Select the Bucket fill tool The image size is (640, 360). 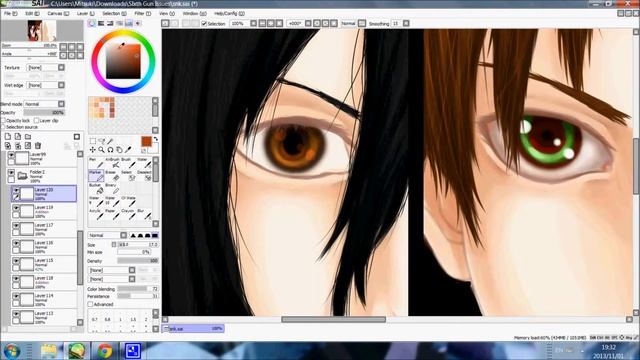(x=96, y=188)
